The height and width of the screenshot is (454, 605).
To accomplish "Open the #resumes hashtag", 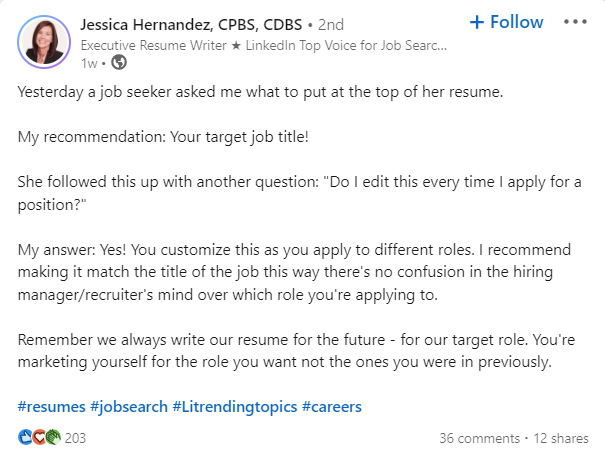I will click(50, 406).
